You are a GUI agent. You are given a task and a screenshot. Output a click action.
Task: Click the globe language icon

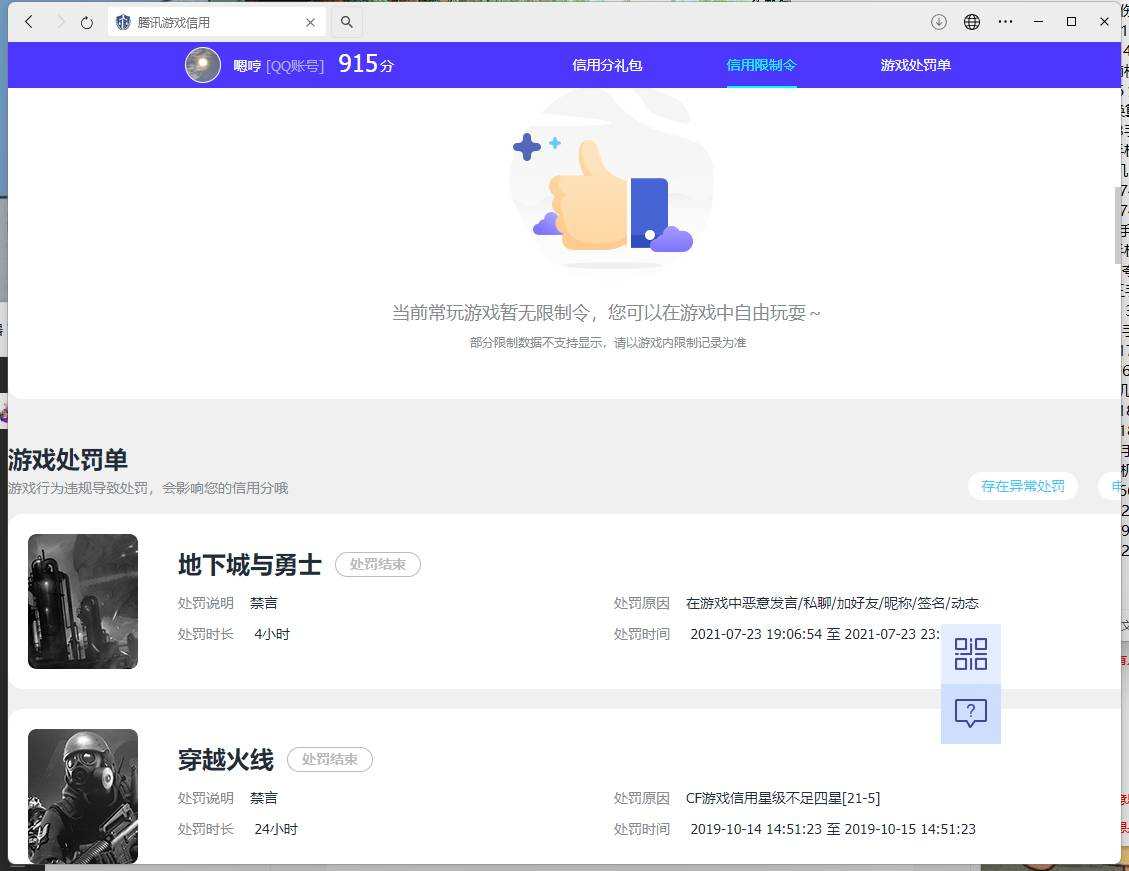coord(971,22)
